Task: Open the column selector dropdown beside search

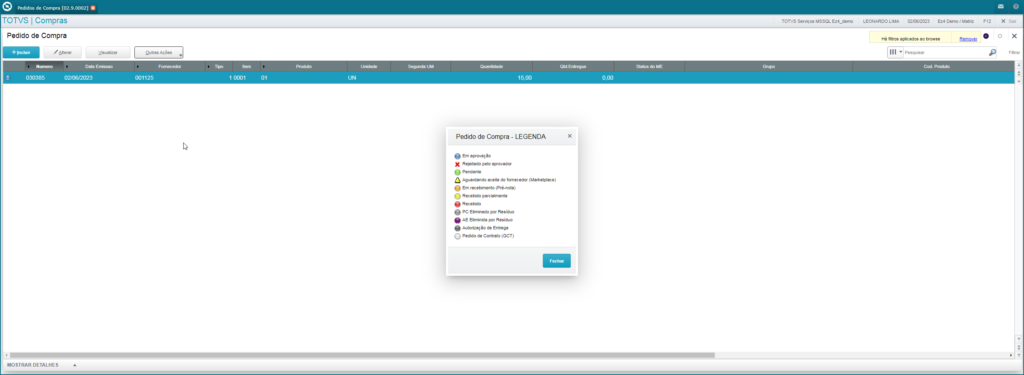Action: tap(895, 52)
